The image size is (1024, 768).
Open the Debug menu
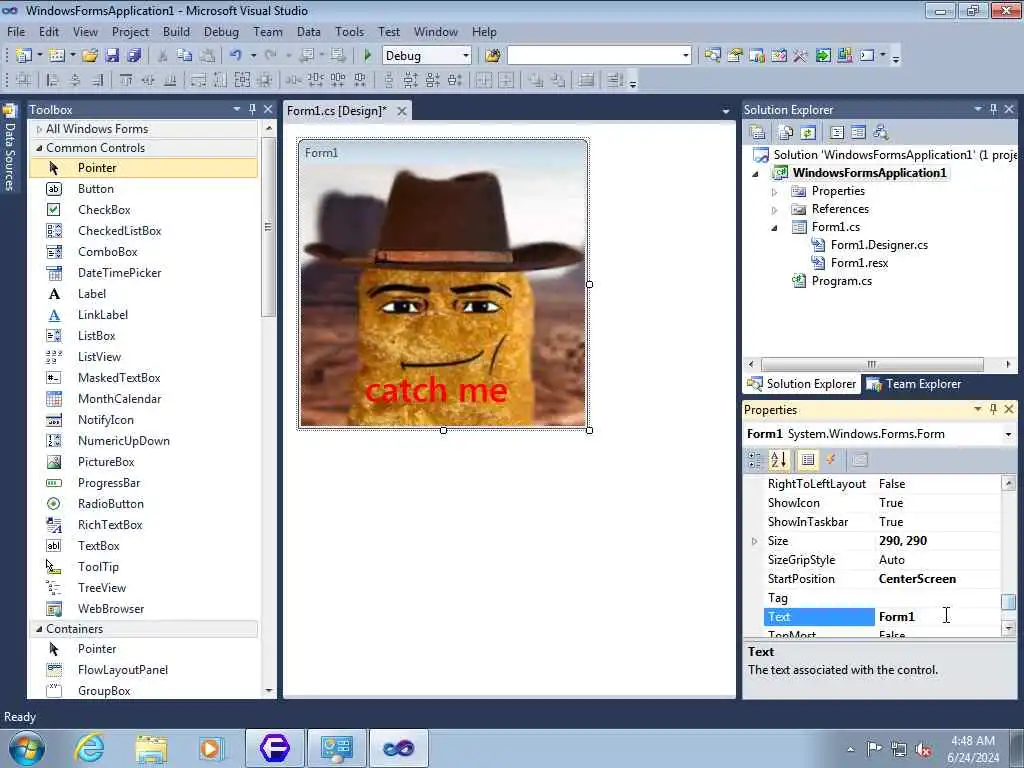(221, 31)
